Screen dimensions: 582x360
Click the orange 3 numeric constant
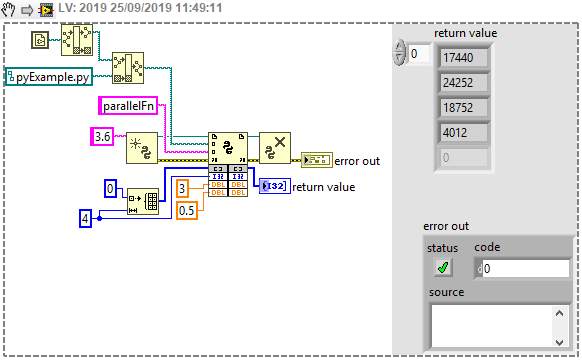click(x=182, y=188)
